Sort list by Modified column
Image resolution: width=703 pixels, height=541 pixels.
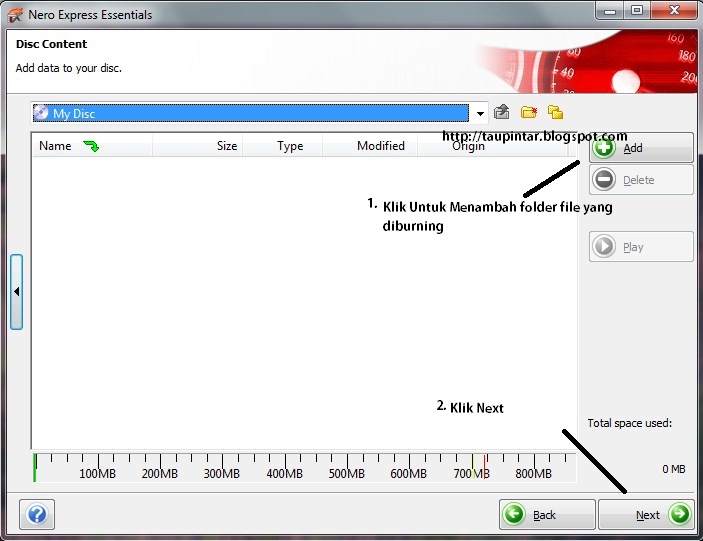(370, 146)
